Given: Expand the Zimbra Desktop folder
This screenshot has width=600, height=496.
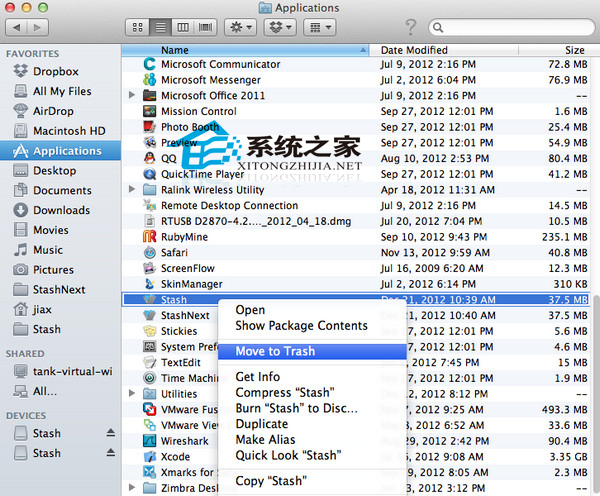Looking at the screenshot, I should tap(132, 488).
